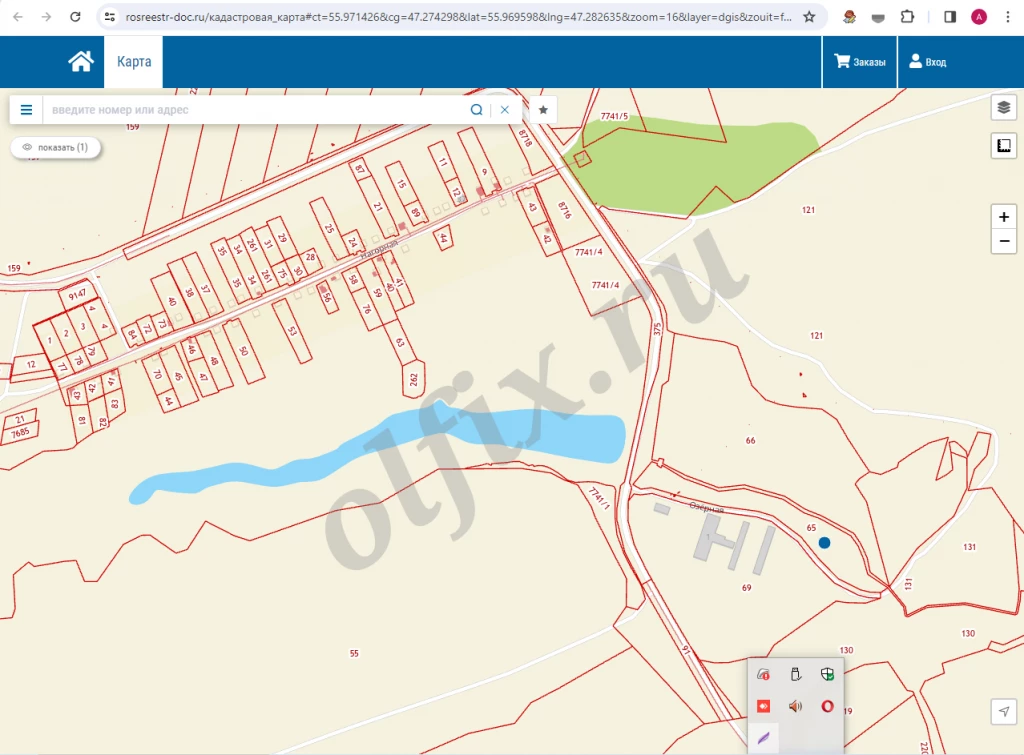Toggle the "показать (1)" visibility button

tap(55, 147)
